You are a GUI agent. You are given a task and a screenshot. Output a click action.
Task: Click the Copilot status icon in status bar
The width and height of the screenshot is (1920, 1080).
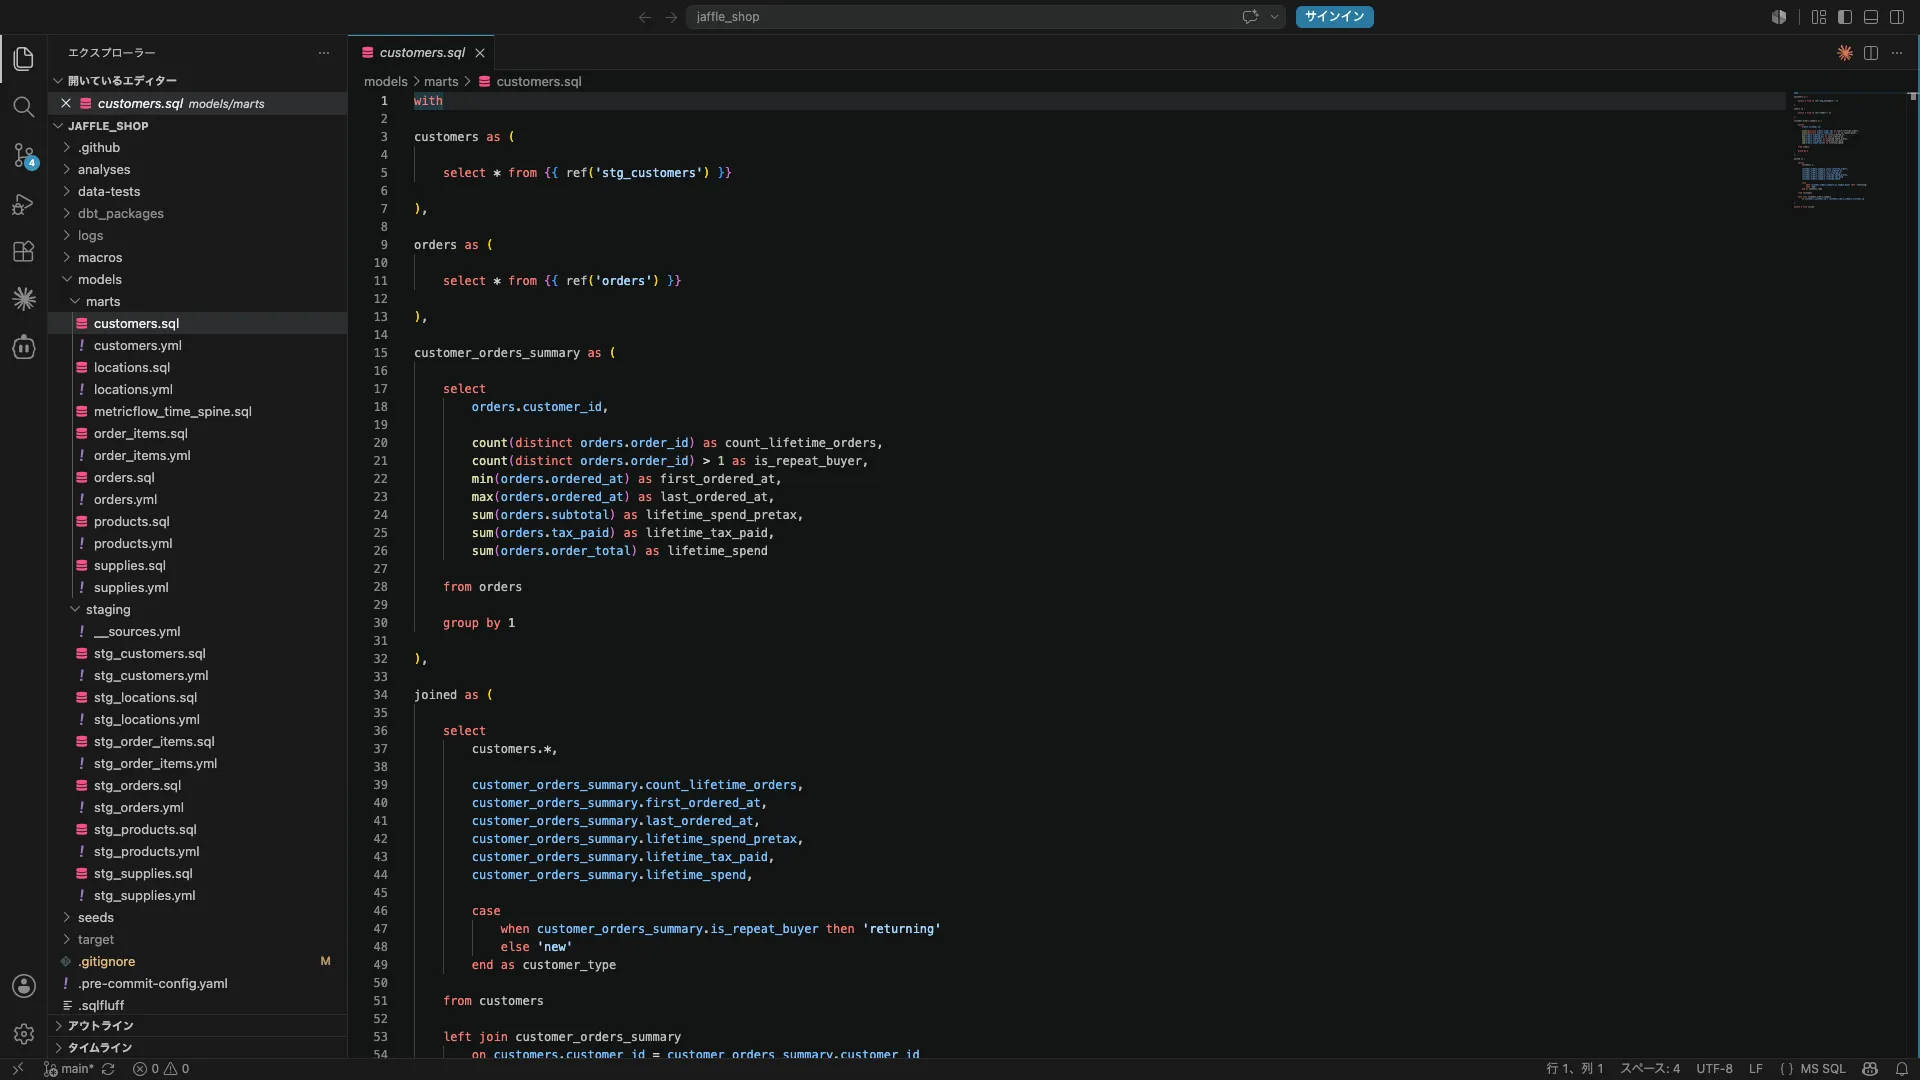point(1870,1069)
